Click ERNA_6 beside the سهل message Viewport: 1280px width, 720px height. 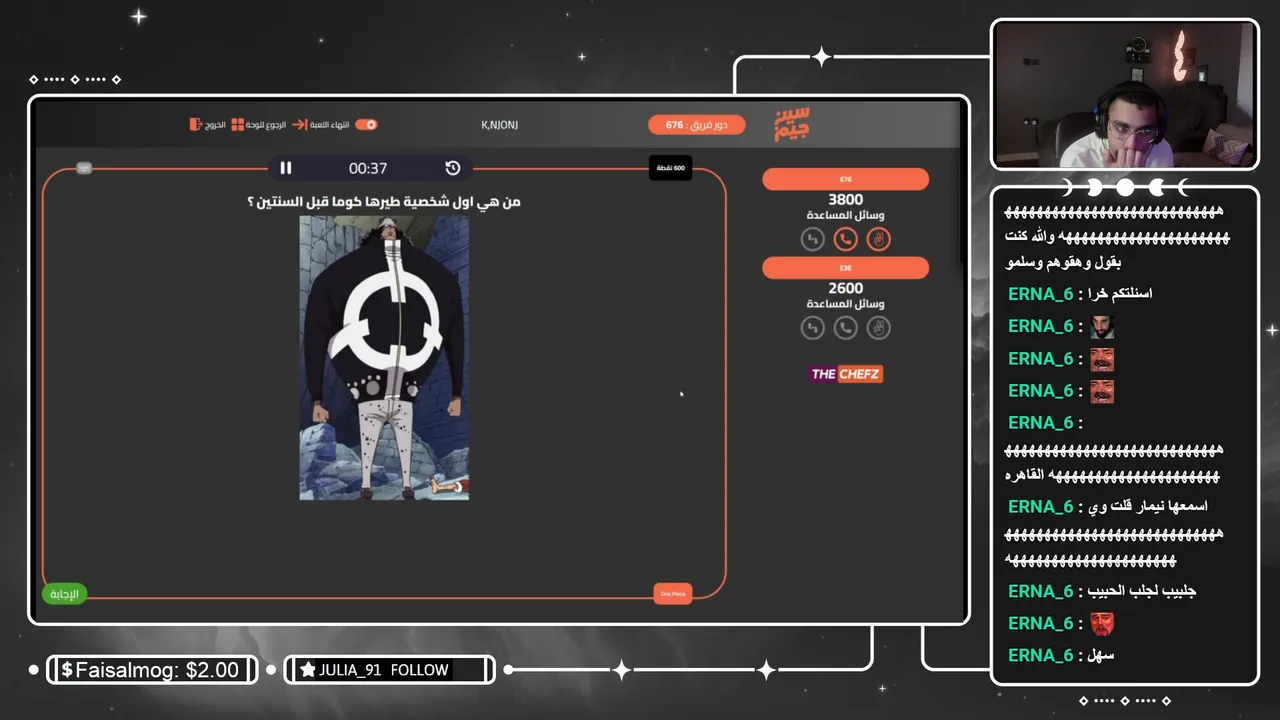coord(1040,655)
